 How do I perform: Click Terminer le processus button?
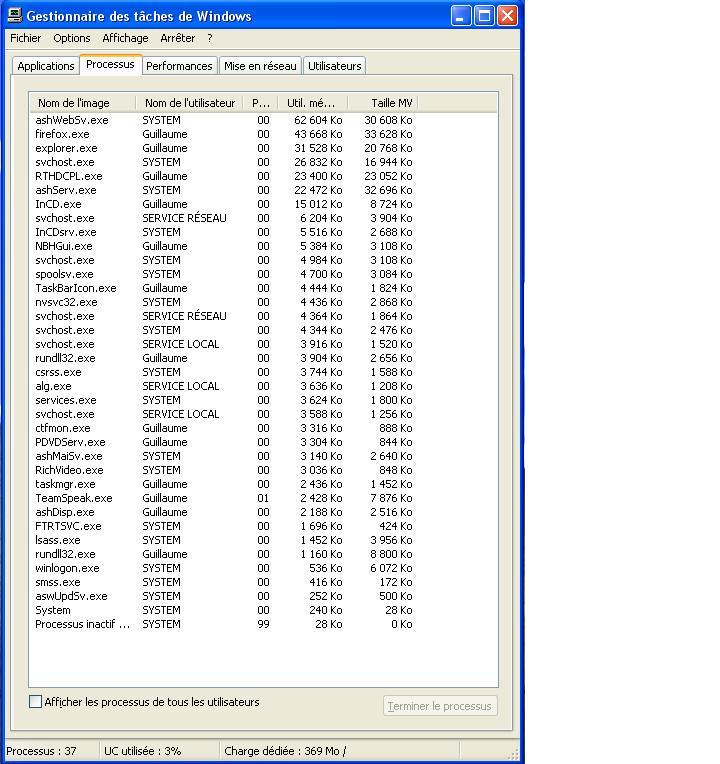coord(440,706)
